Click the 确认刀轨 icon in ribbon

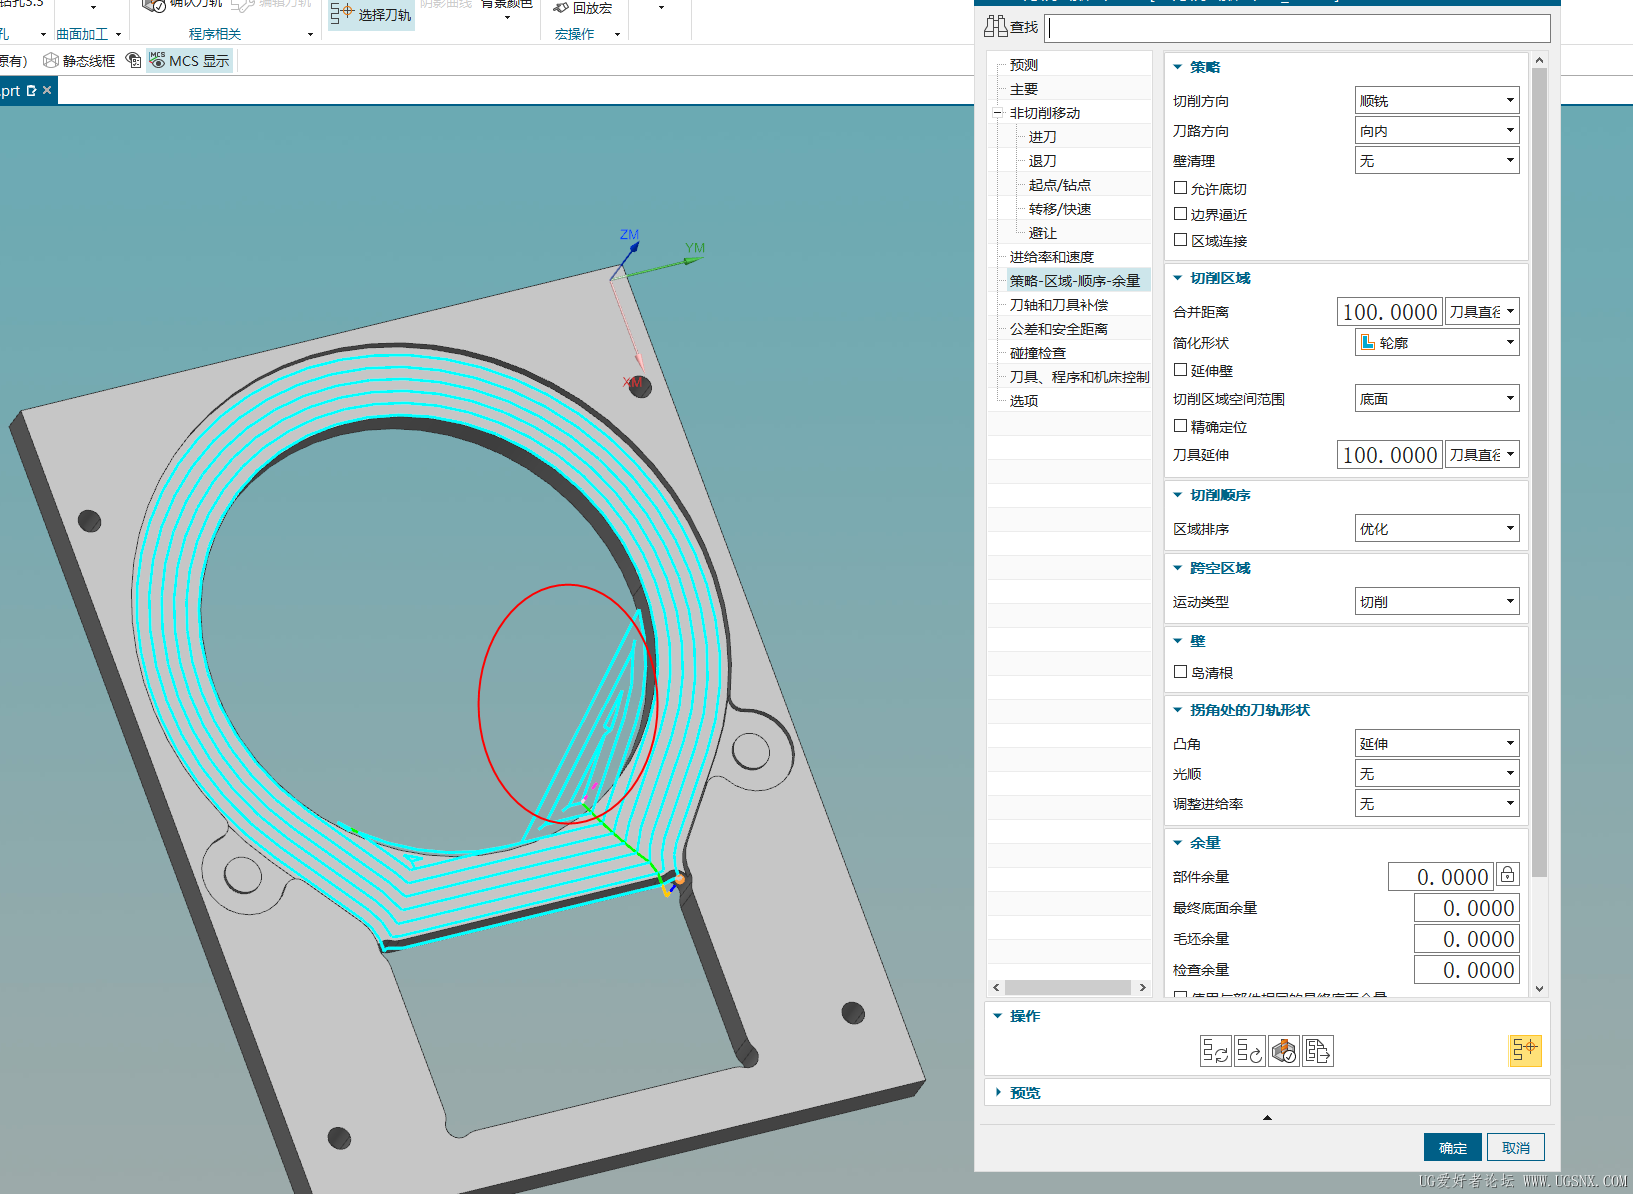coord(154,6)
